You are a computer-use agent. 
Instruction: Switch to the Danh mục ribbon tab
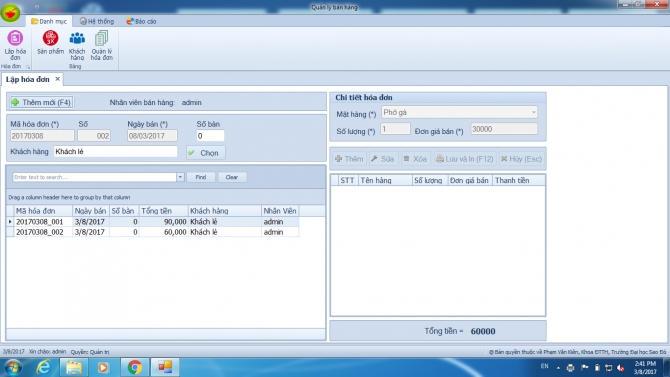[49, 21]
